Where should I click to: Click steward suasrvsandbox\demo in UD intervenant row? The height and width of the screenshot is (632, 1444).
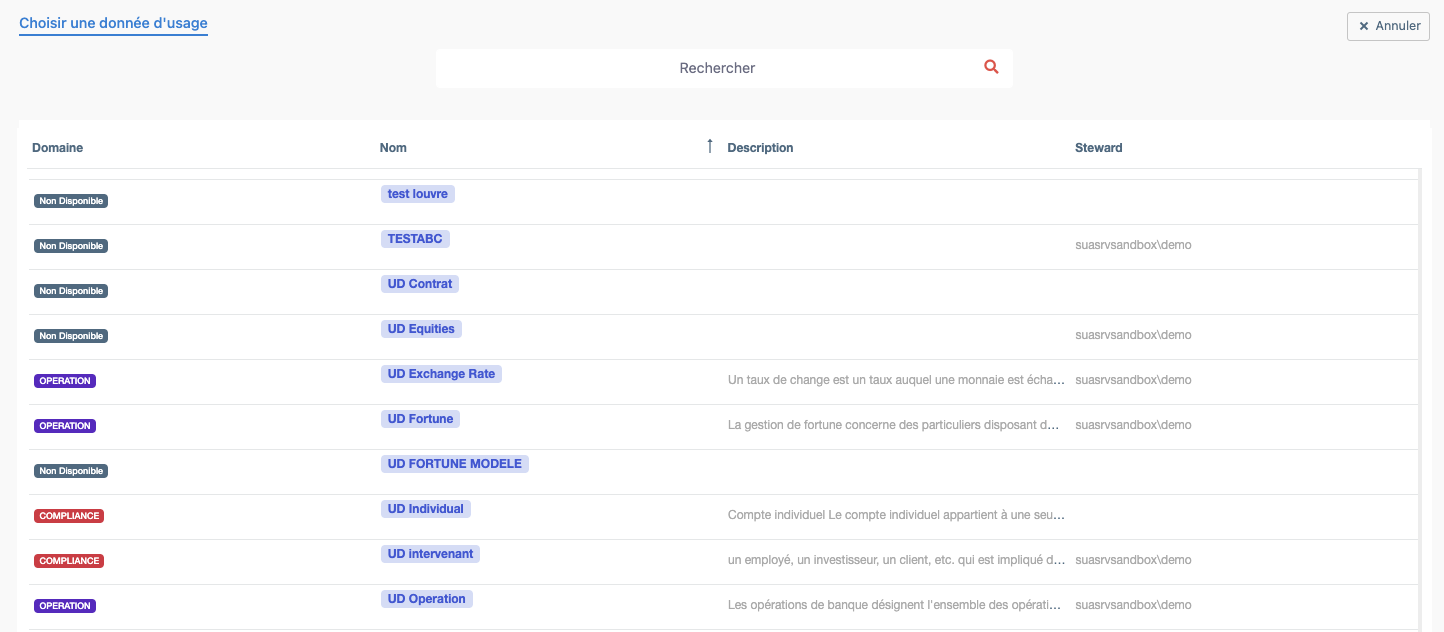tap(1133, 560)
